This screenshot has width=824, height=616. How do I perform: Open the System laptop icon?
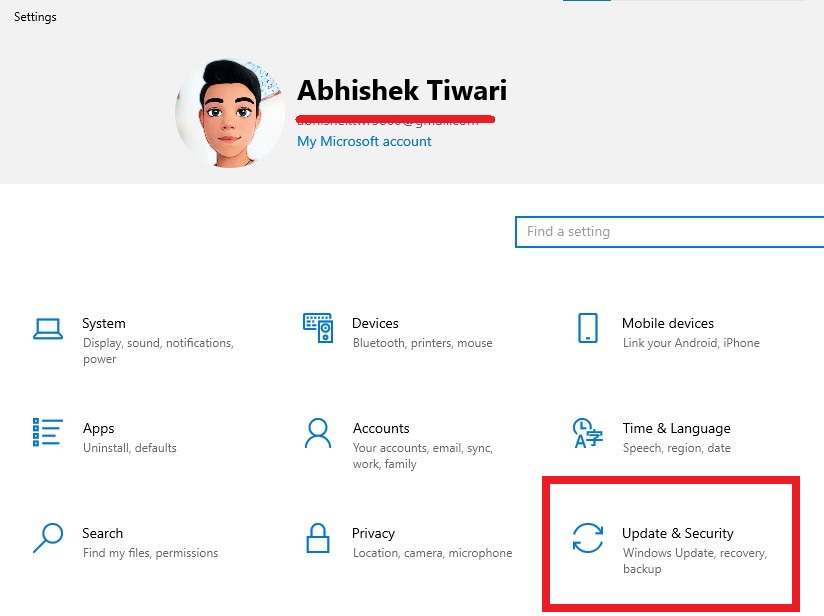coord(48,329)
